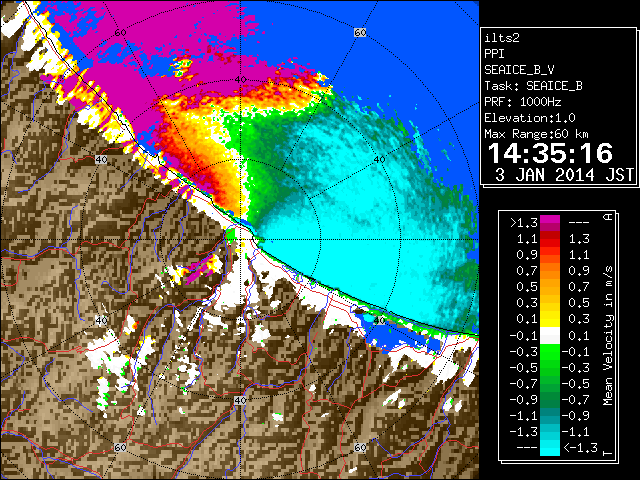Click the '>1.3' label in the legend
Screen dimensions: 640x480
coord(523,223)
